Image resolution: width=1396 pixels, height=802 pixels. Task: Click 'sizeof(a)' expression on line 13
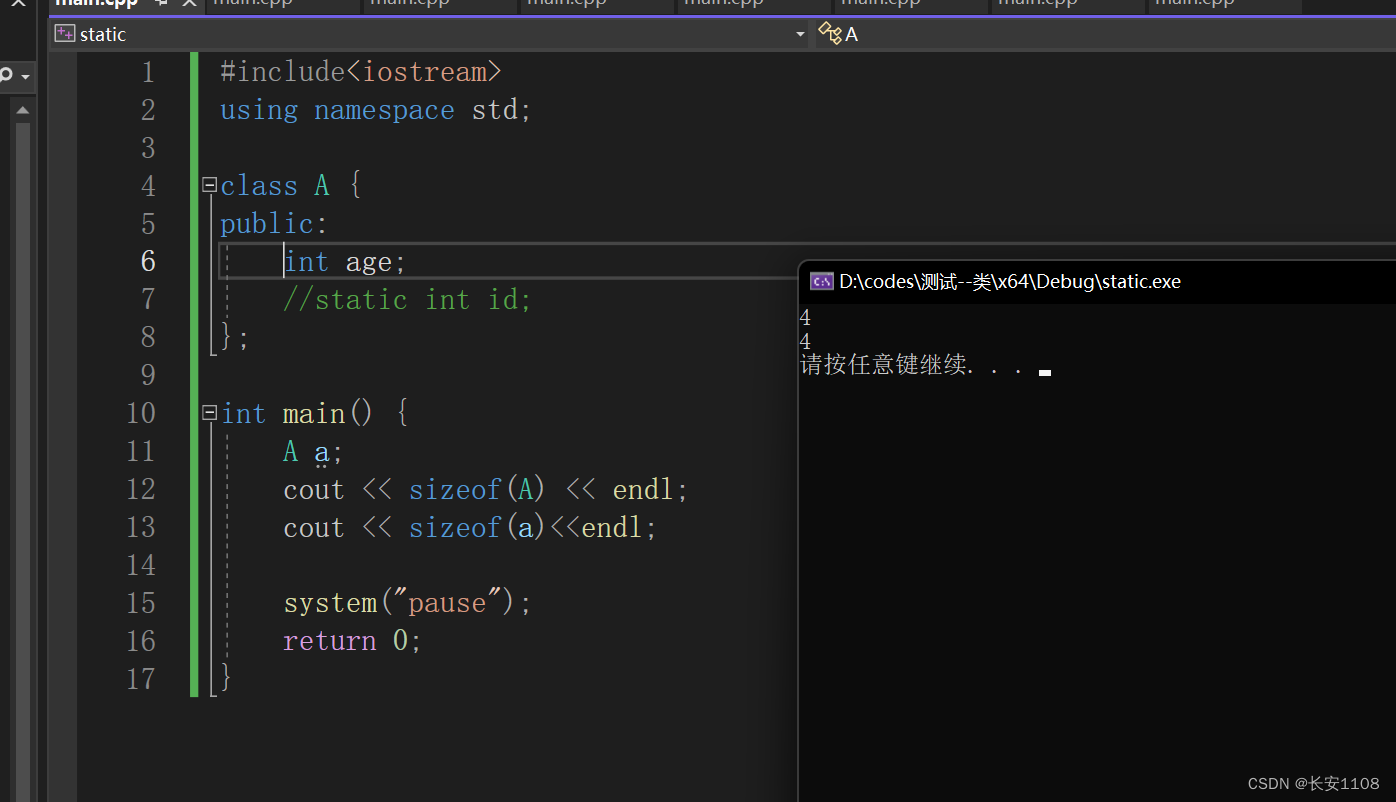click(477, 528)
